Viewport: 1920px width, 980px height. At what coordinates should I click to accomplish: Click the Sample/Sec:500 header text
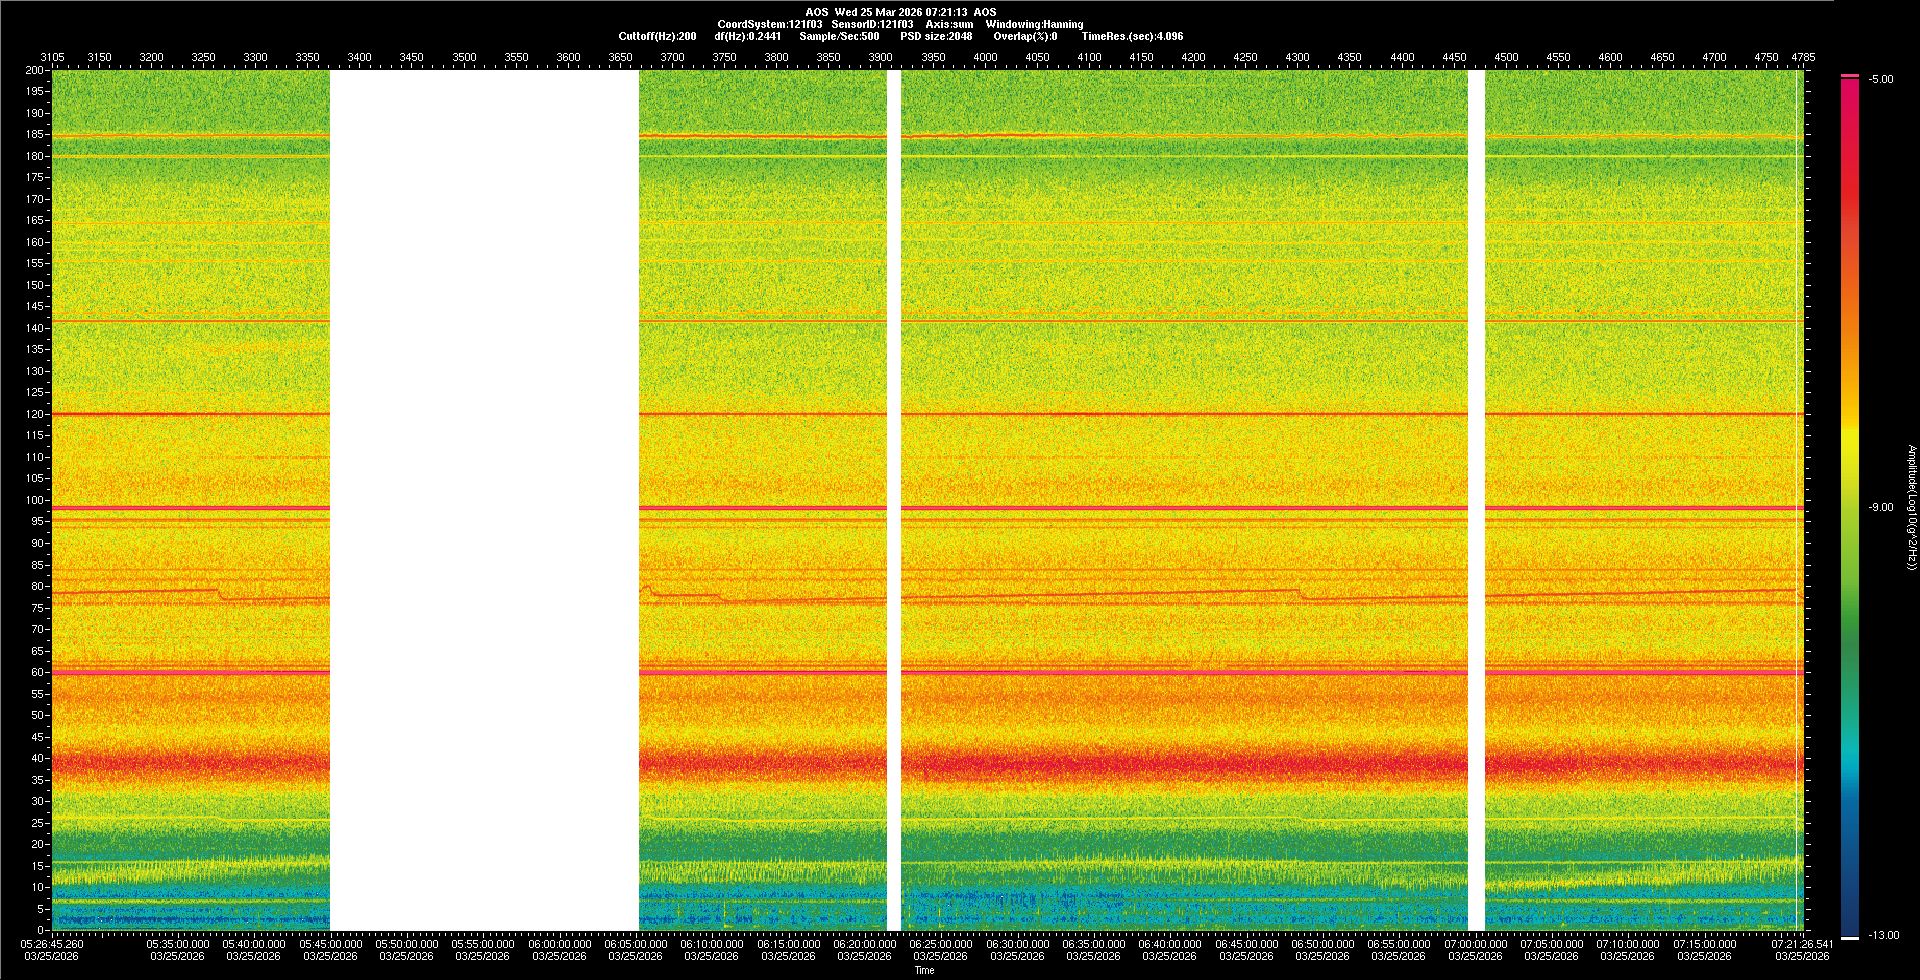click(839, 36)
